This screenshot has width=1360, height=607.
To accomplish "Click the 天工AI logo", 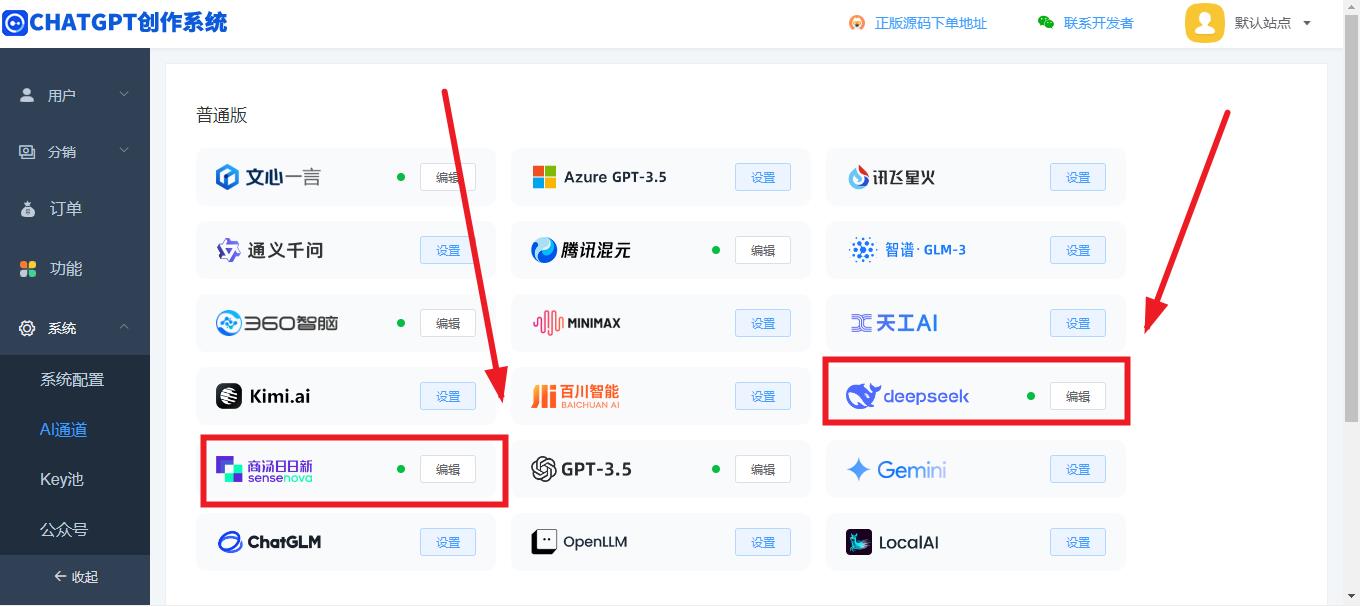I will tap(894, 323).
